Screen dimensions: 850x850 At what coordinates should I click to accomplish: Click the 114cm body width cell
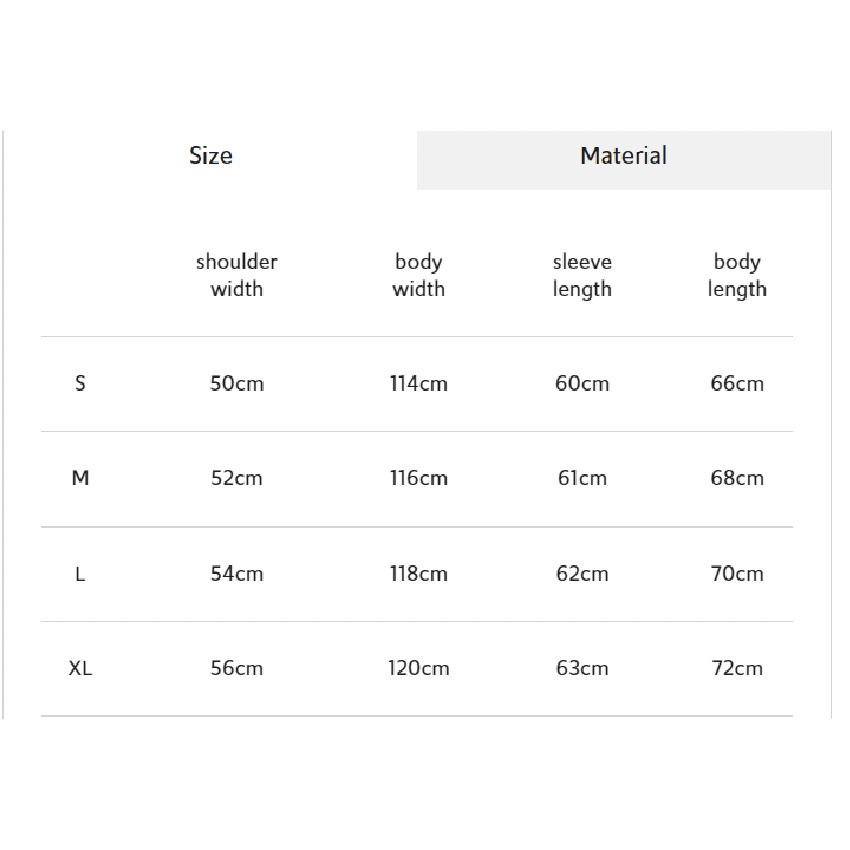pyautogui.click(x=419, y=383)
